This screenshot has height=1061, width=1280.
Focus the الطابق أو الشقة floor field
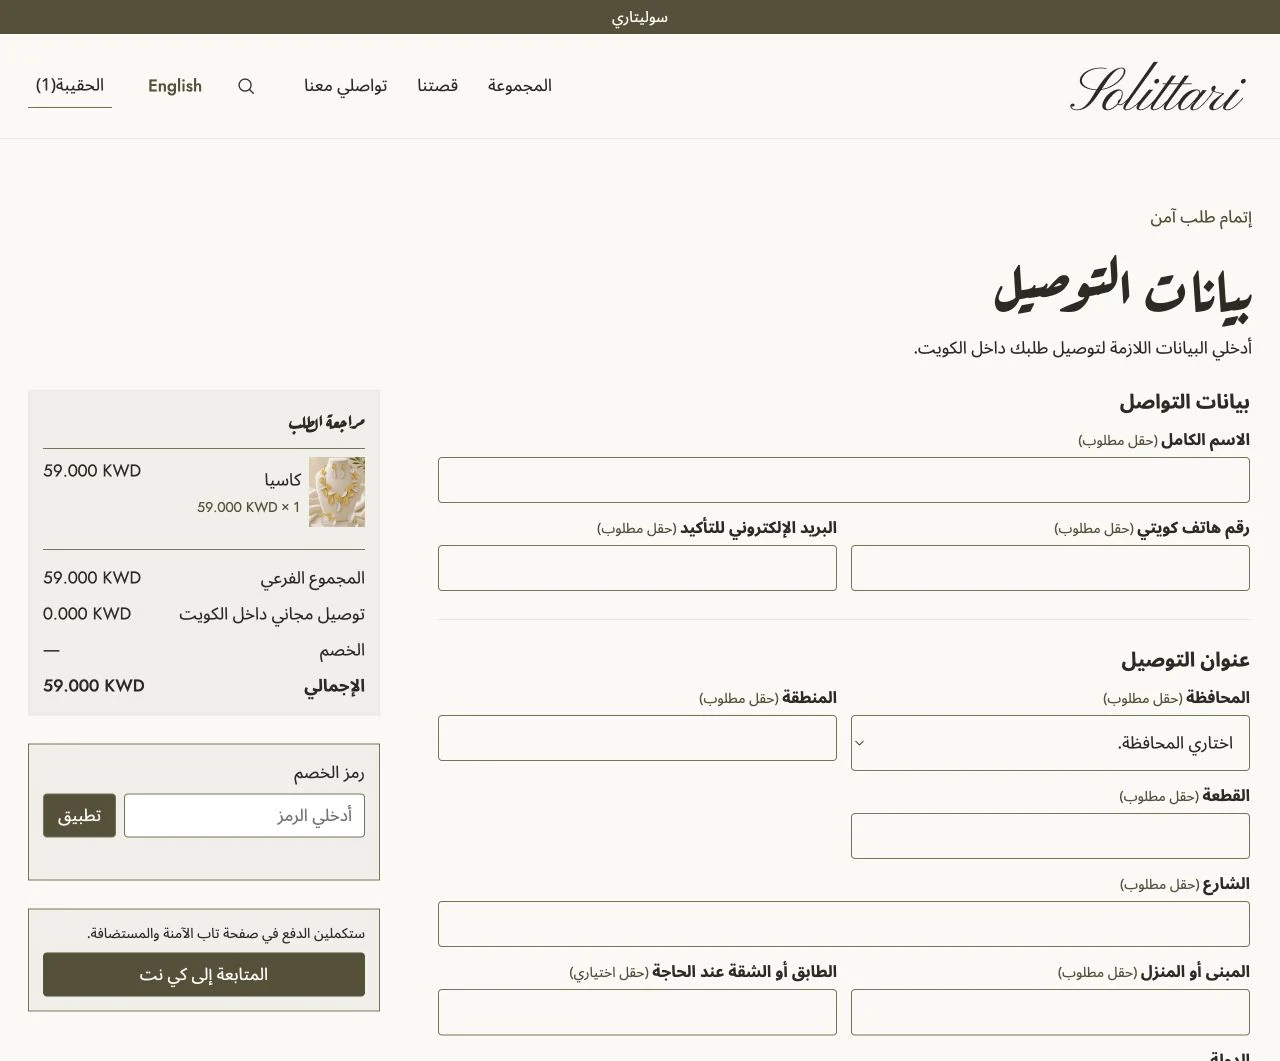pos(637,1012)
